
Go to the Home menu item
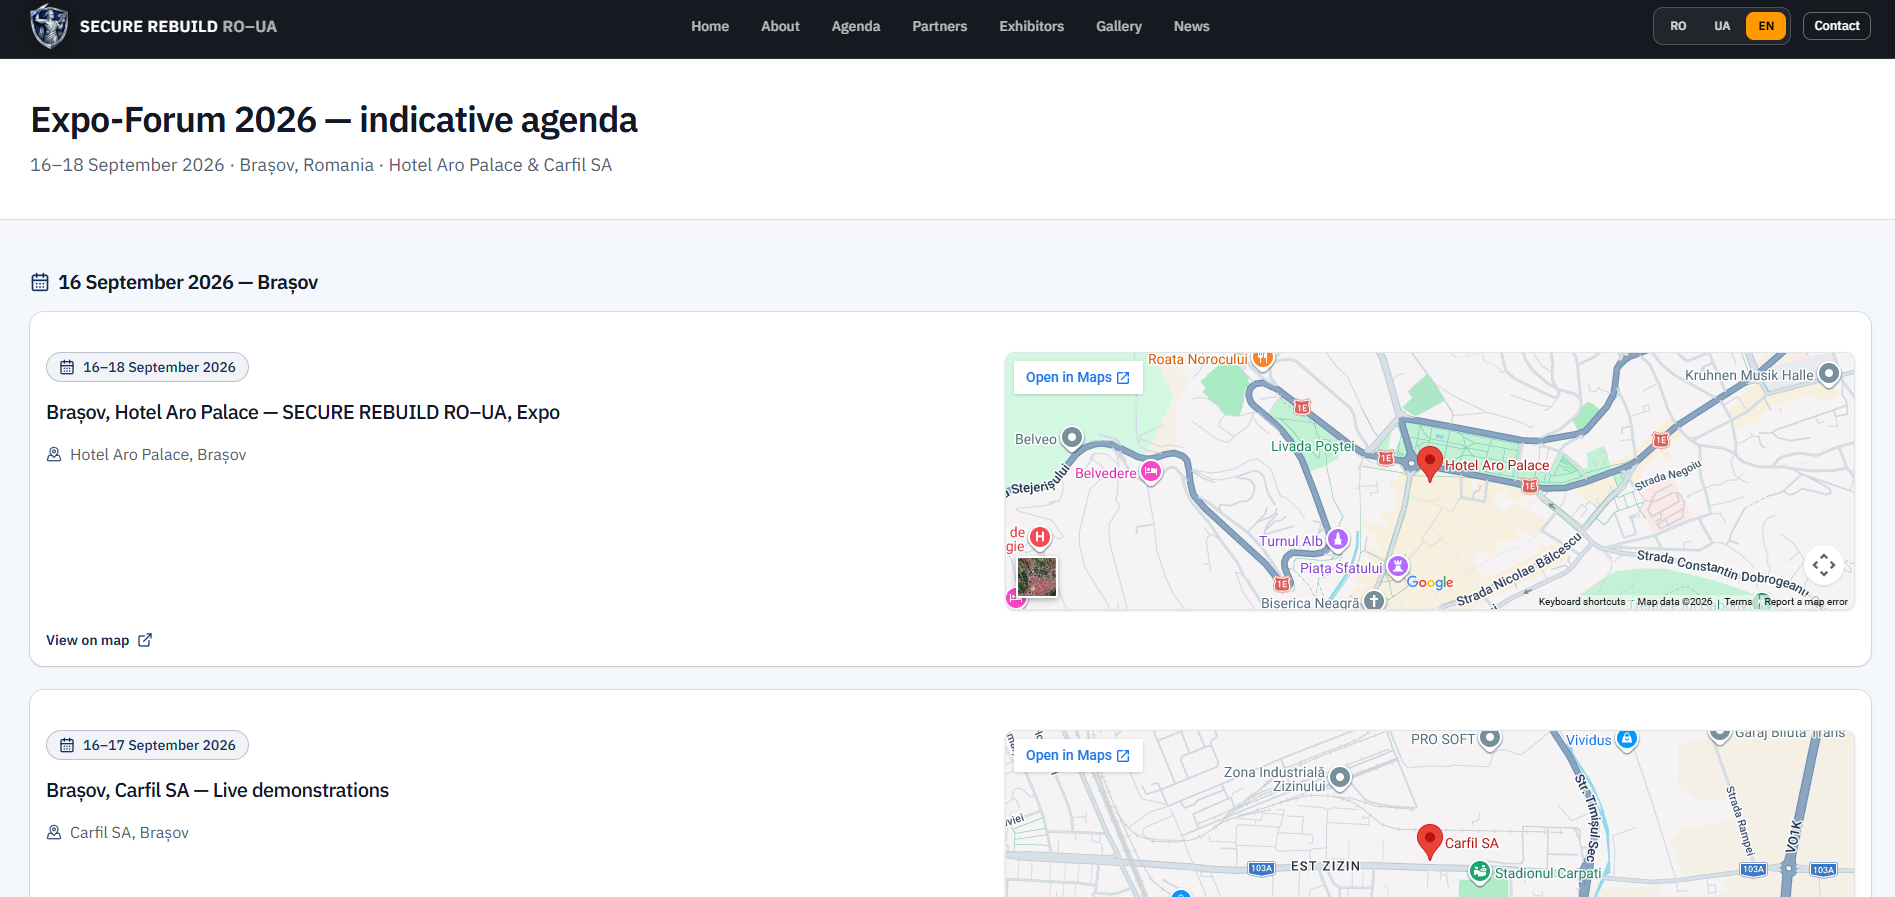click(710, 26)
